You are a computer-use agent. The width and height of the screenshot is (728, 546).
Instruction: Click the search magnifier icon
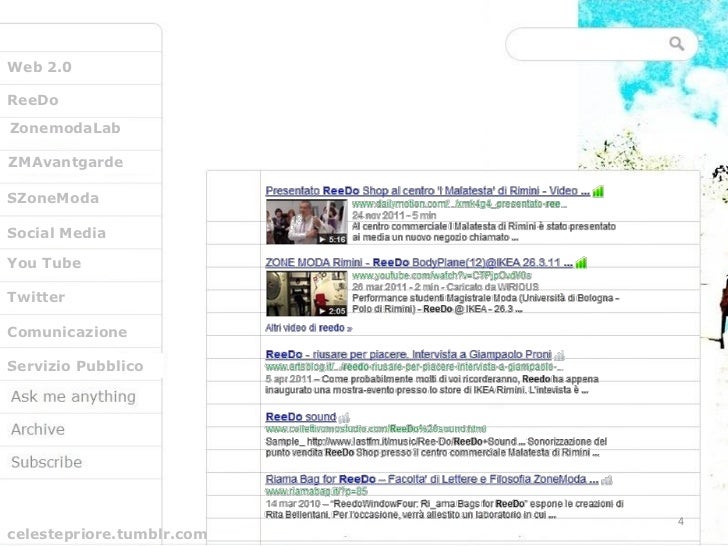(676, 44)
